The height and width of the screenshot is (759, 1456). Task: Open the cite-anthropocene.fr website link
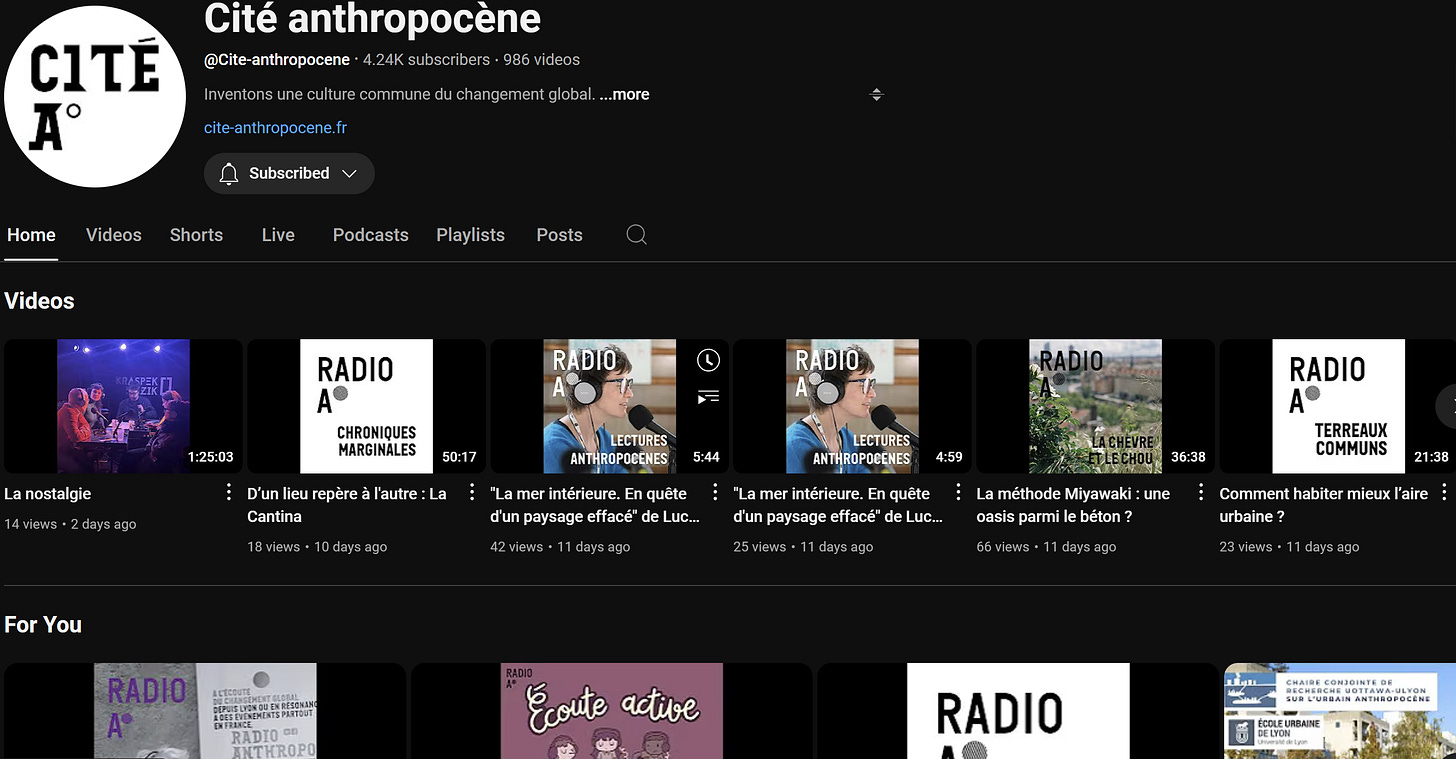tap(275, 128)
